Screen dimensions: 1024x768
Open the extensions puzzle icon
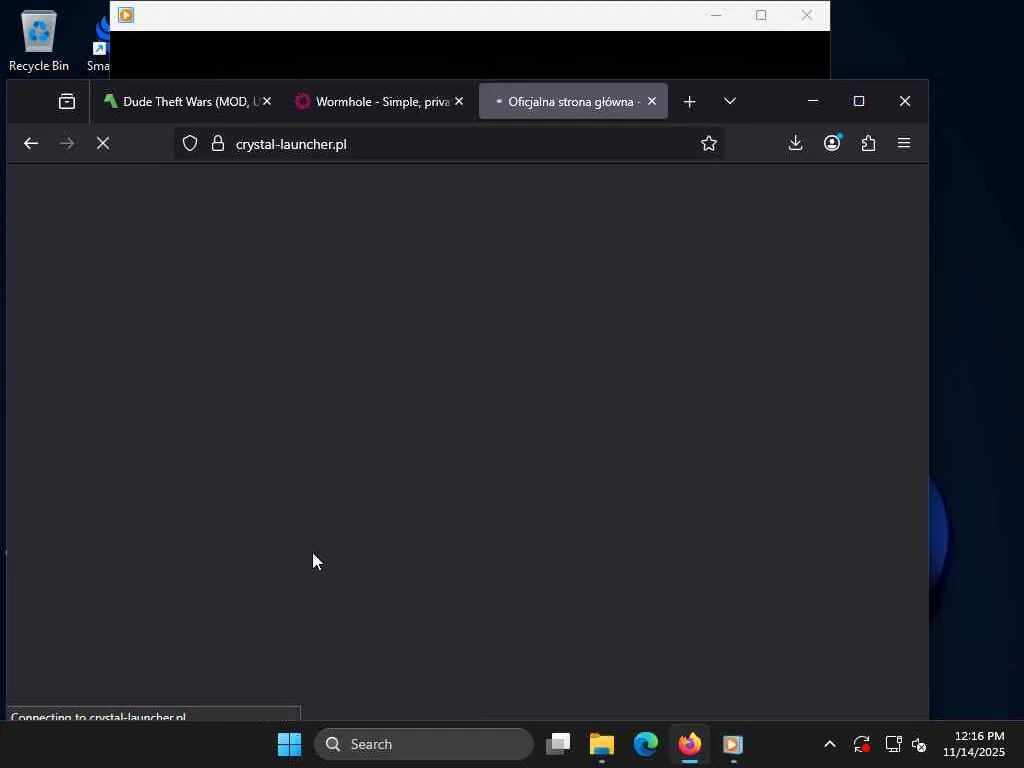(x=868, y=143)
